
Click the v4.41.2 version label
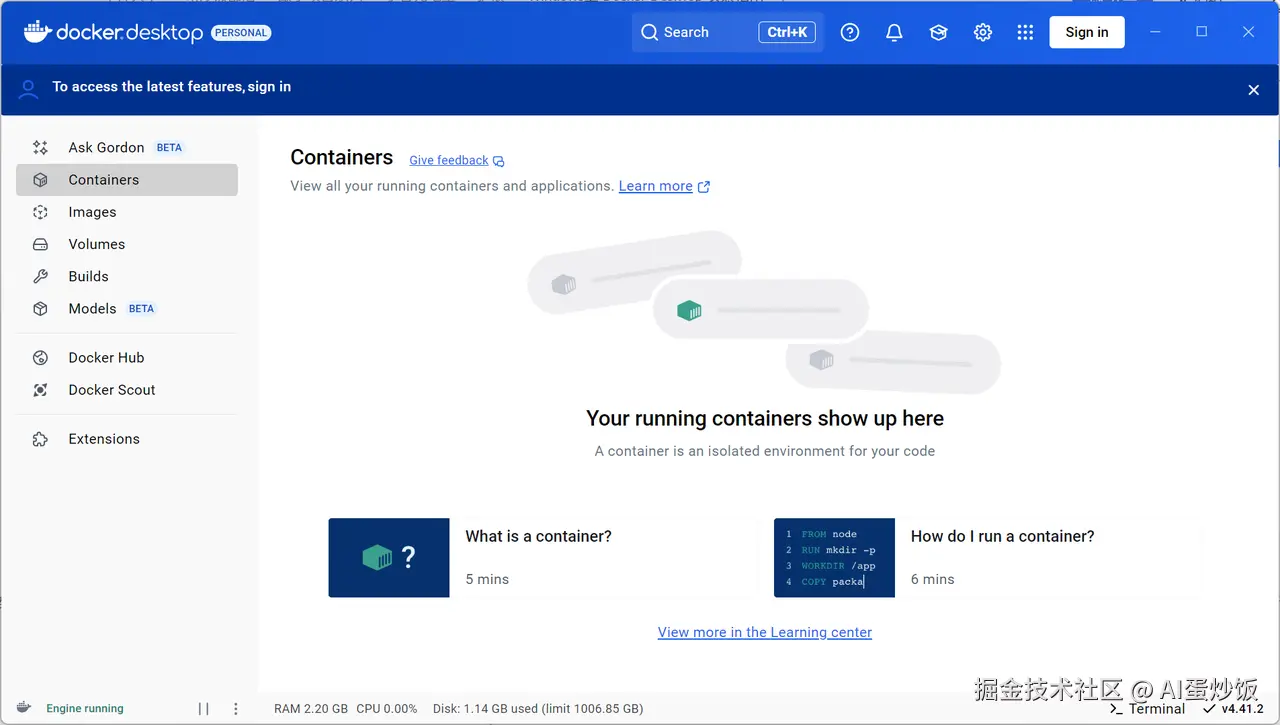pyautogui.click(x=1242, y=709)
